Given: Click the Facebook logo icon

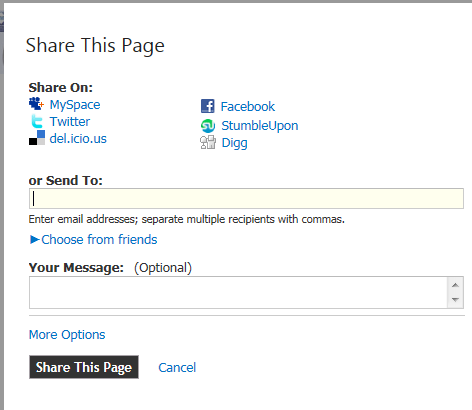Looking at the screenshot, I should [207, 106].
